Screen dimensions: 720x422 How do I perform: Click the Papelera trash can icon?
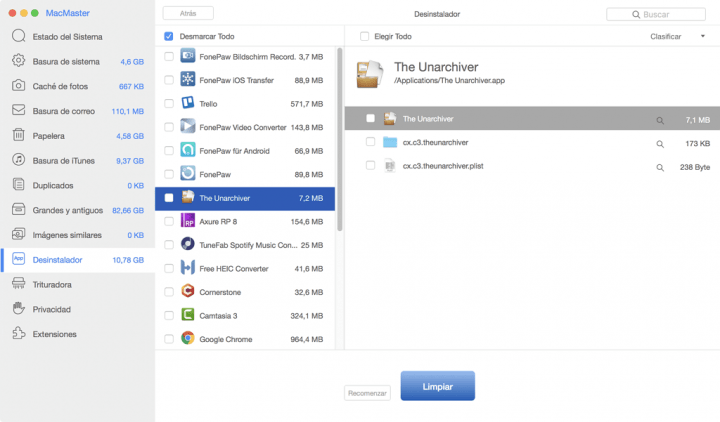18,135
